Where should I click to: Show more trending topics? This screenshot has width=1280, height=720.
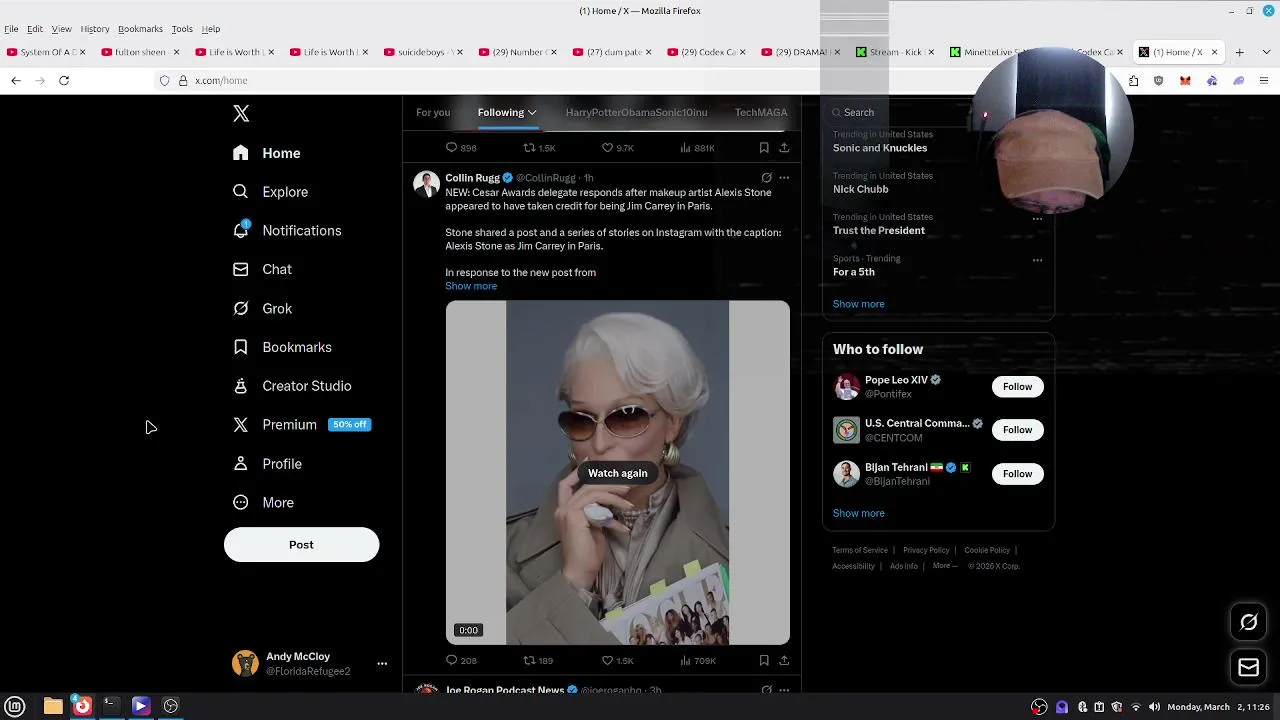pos(859,304)
